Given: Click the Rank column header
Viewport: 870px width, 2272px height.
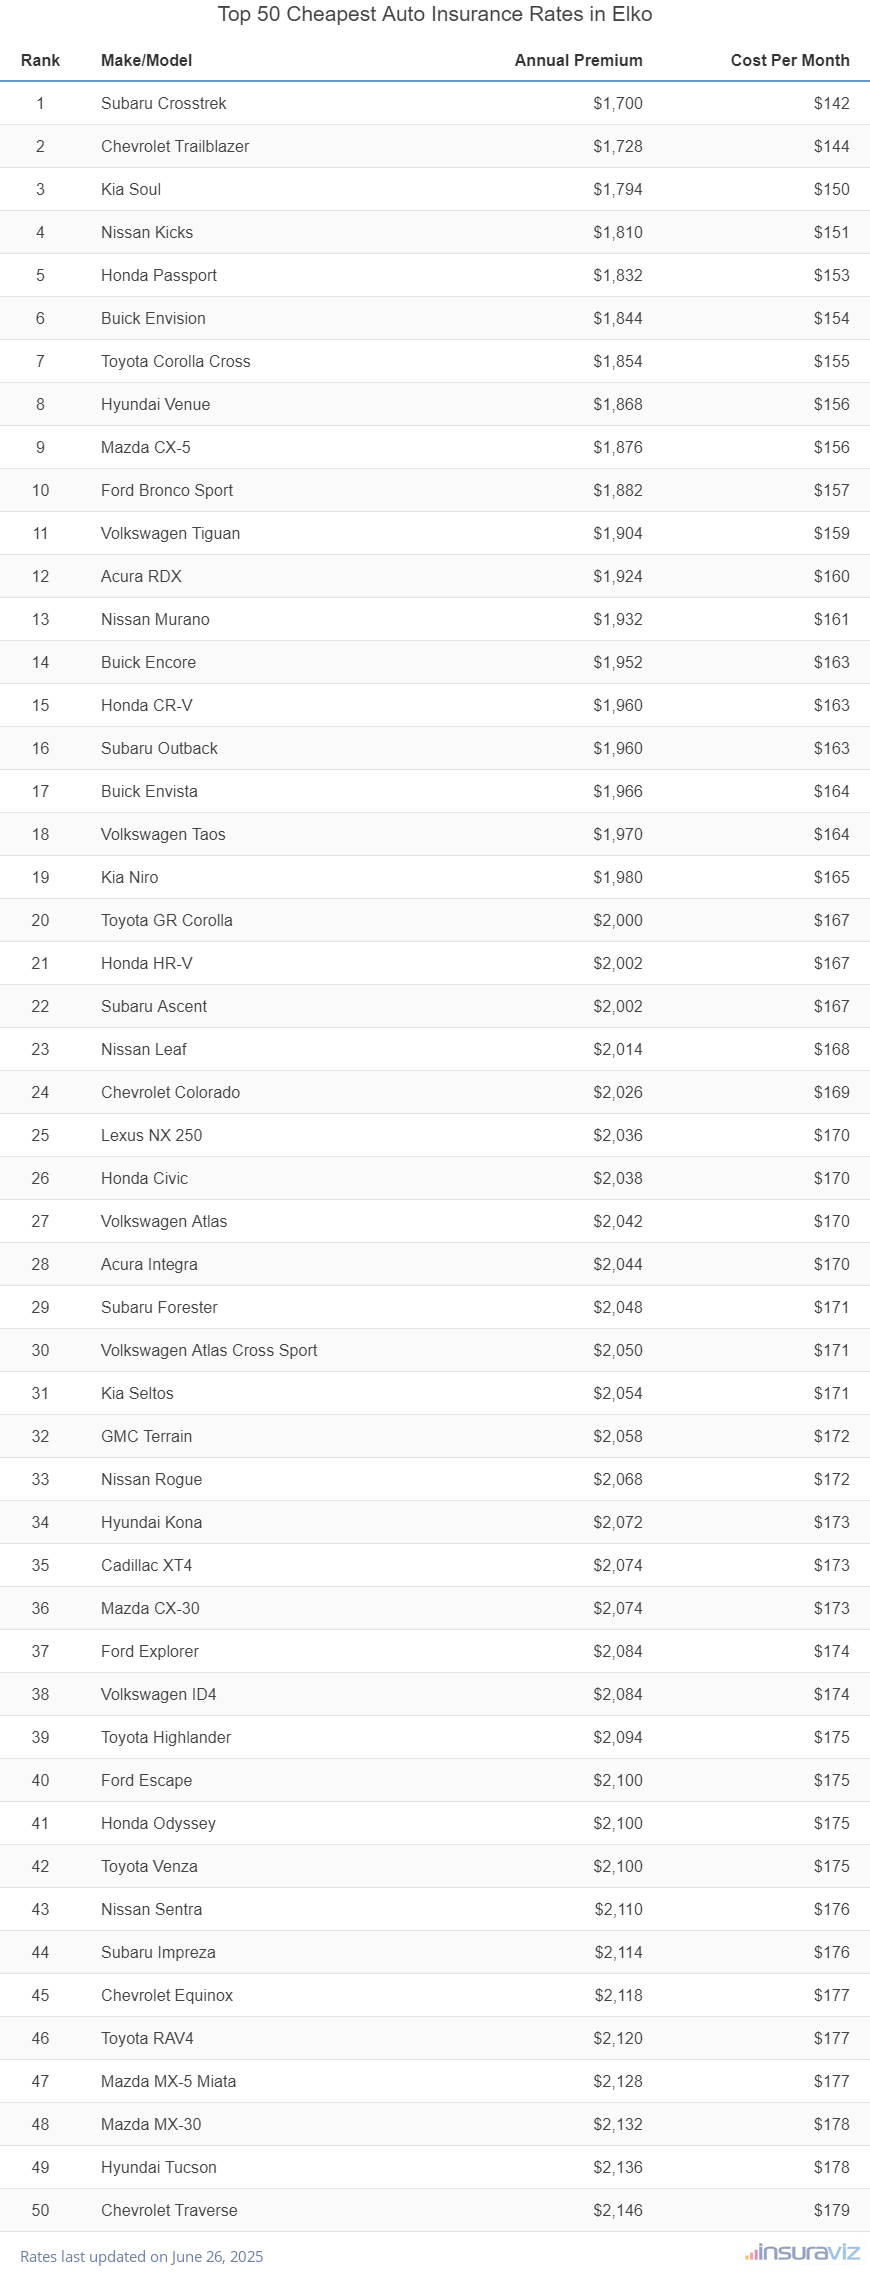Looking at the screenshot, I should (40, 60).
